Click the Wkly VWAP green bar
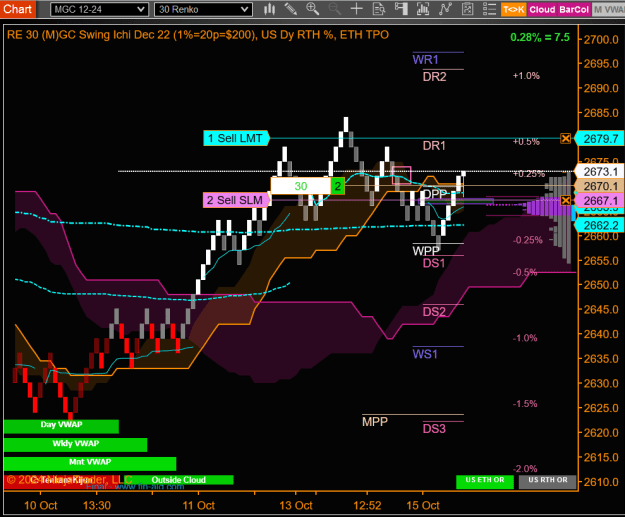Viewport: 625px width, 517px height. tap(75, 445)
